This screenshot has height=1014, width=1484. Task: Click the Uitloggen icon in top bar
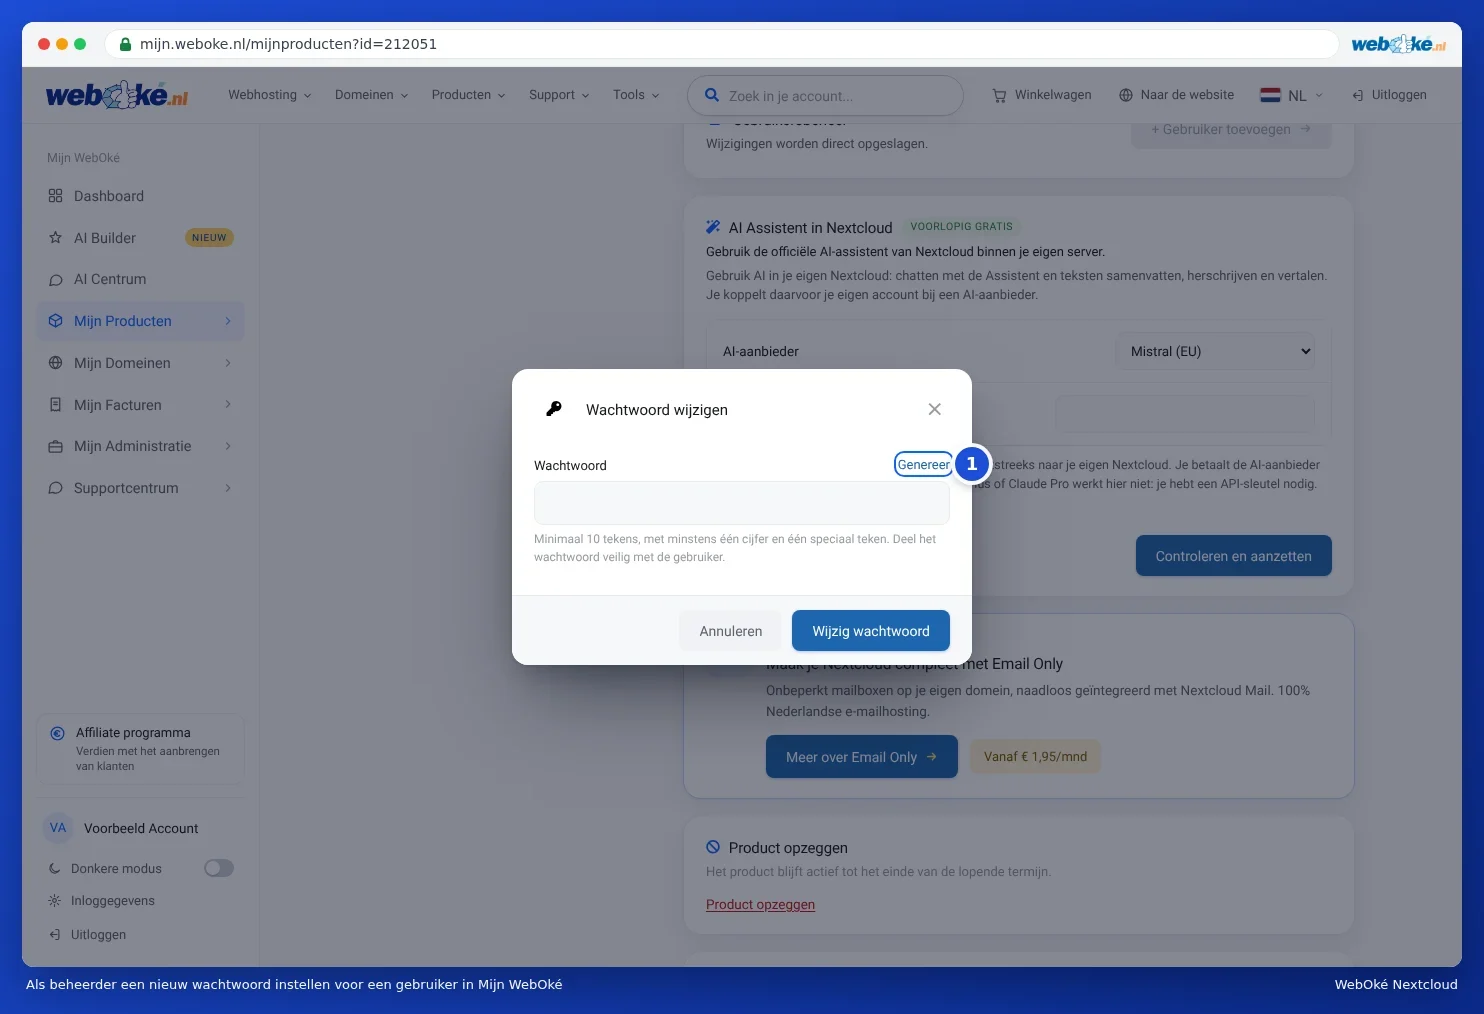pyautogui.click(x=1358, y=95)
